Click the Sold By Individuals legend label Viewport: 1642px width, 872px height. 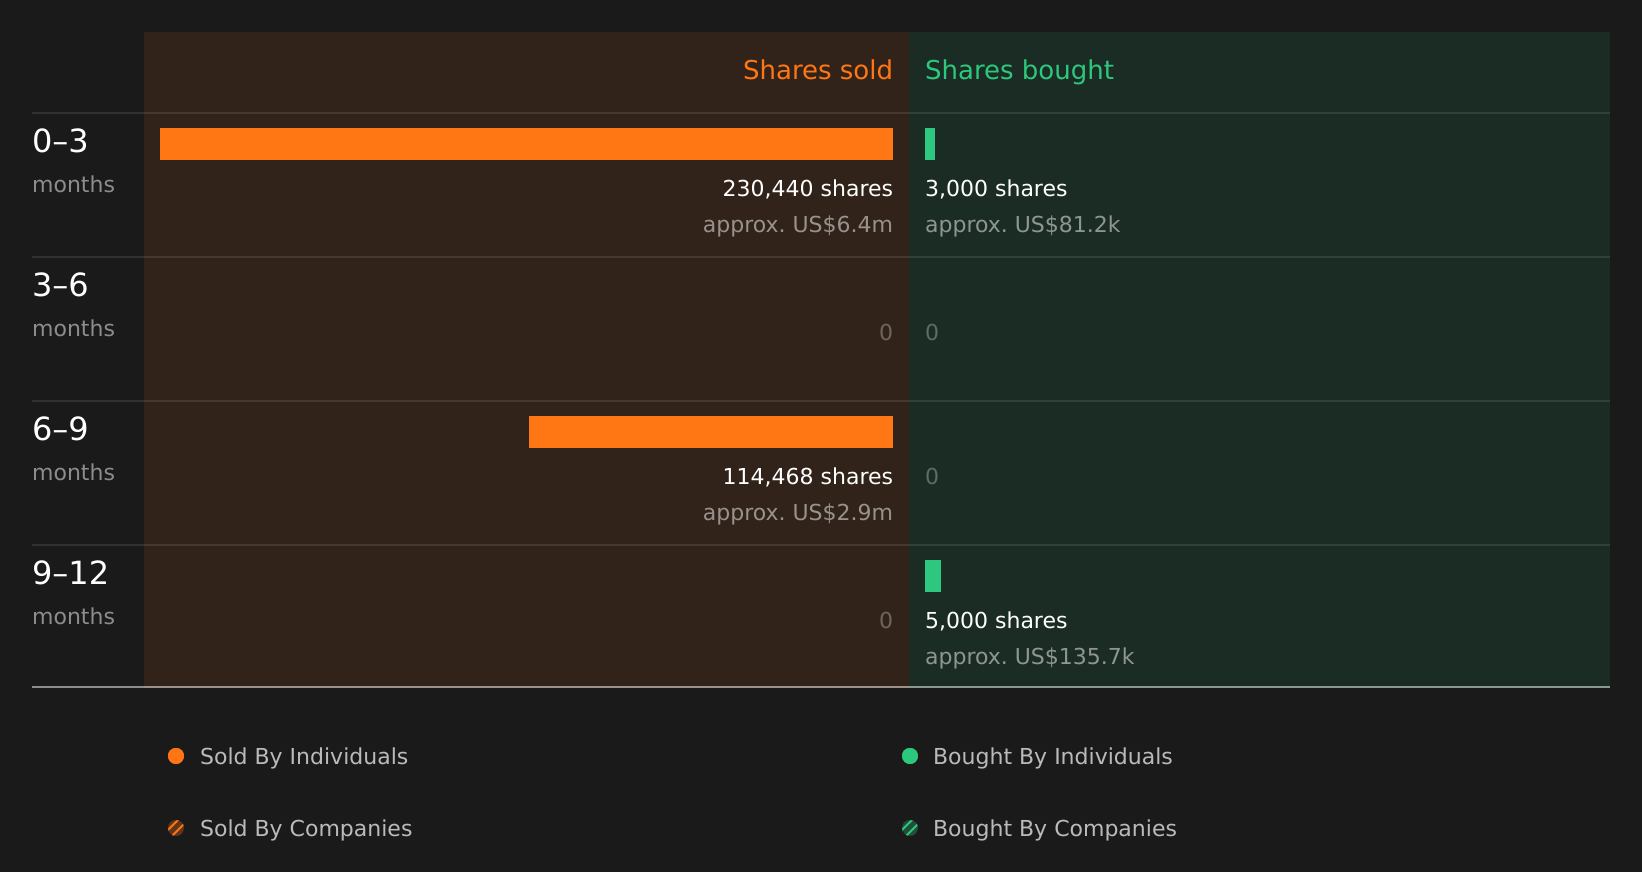tap(304, 757)
